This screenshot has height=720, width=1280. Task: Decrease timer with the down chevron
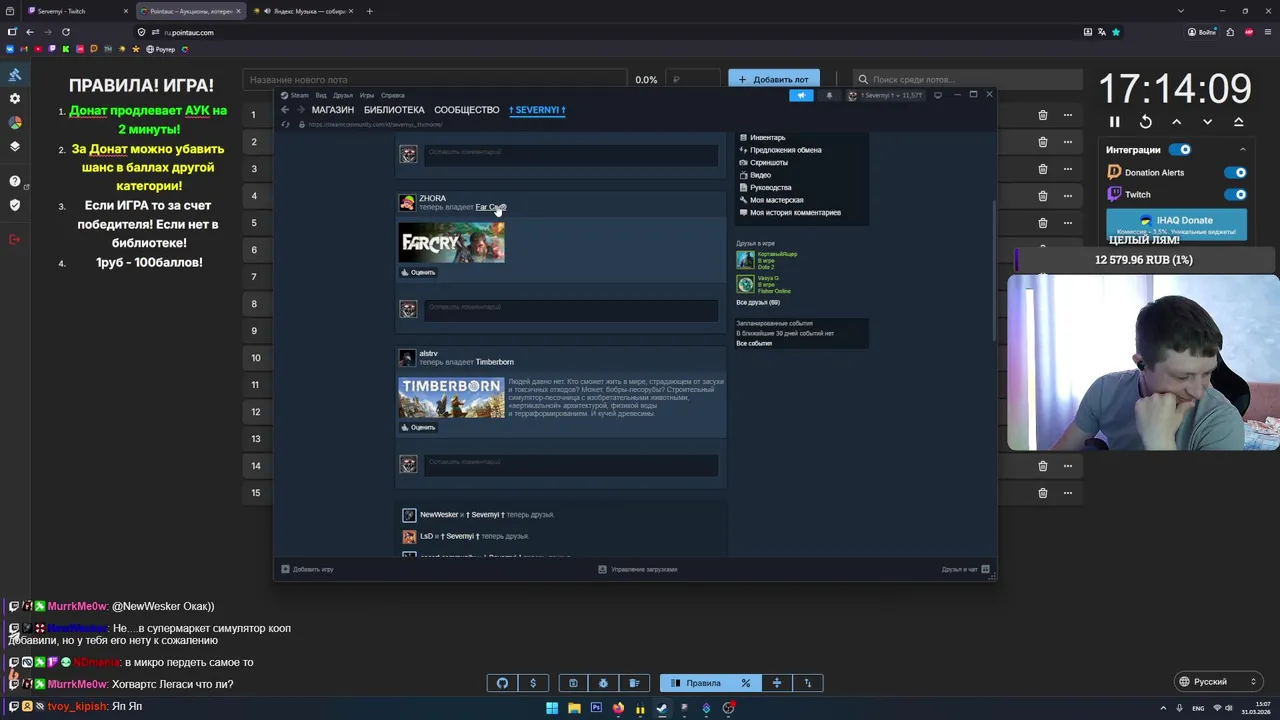pos(1208,122)
